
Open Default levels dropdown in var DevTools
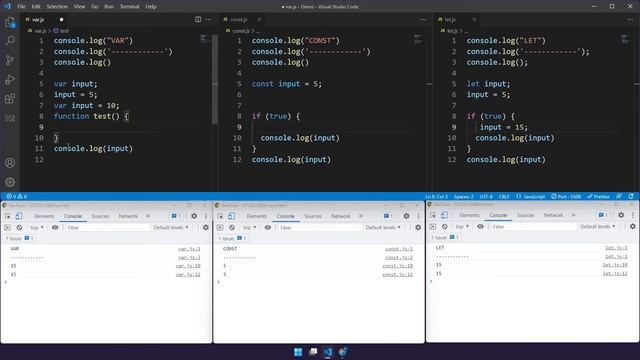point(171,227)
